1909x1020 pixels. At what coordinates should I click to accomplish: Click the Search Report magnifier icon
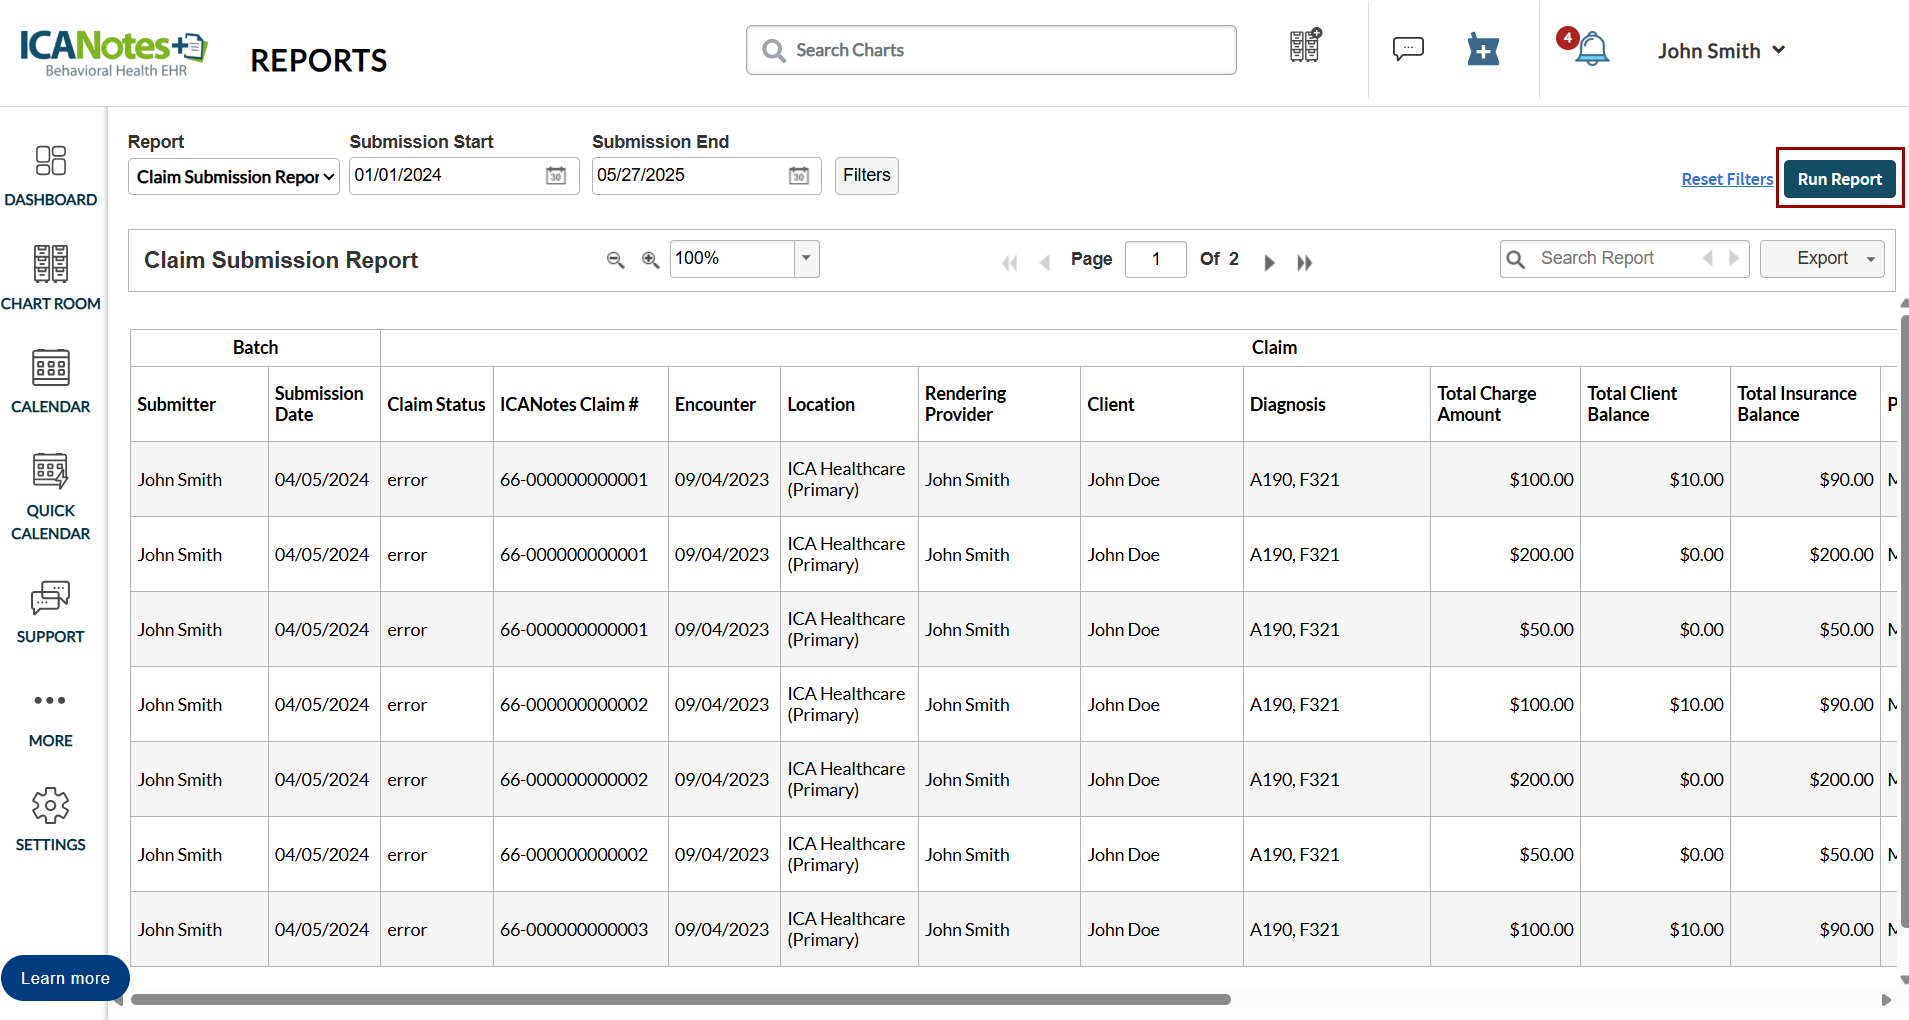[x=1516, y=259]
